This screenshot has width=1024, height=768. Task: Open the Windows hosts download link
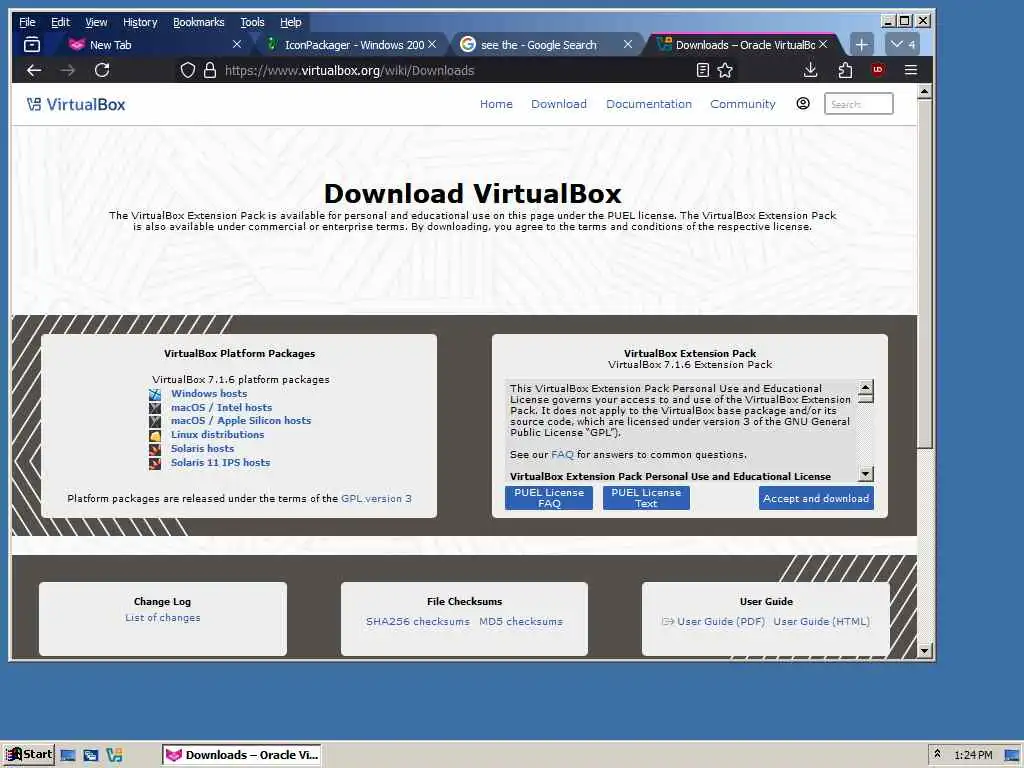click(x=209, y=394)
